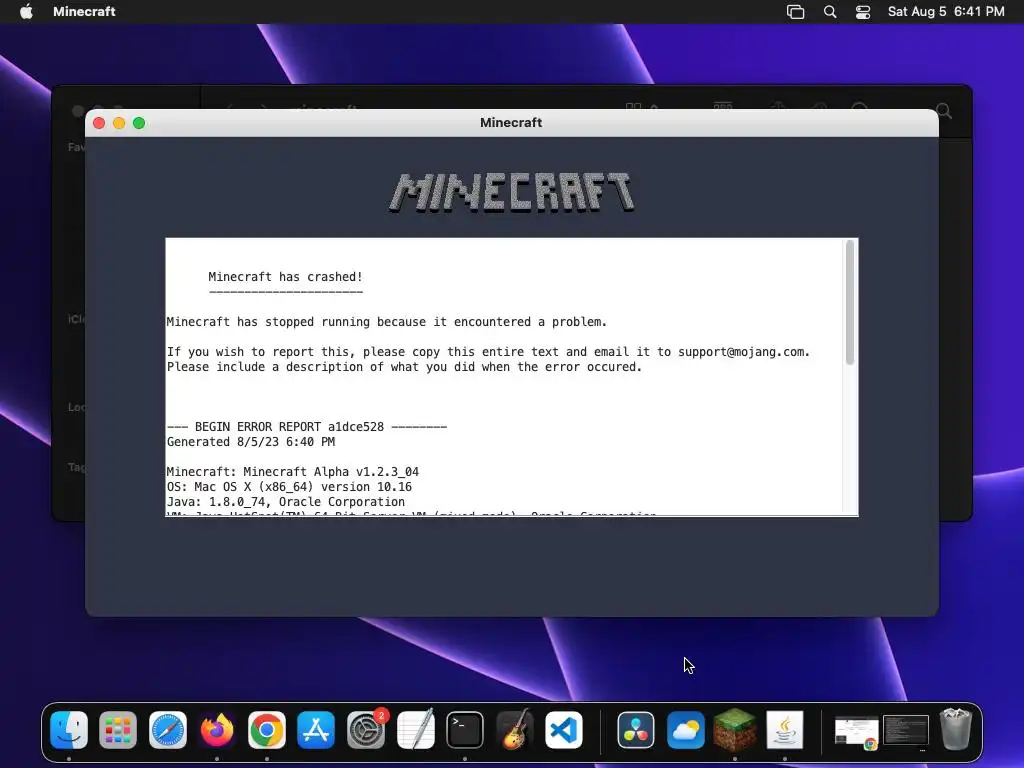
Task: Open Visual Studio Code in dock
Action: tap(564, 729)
